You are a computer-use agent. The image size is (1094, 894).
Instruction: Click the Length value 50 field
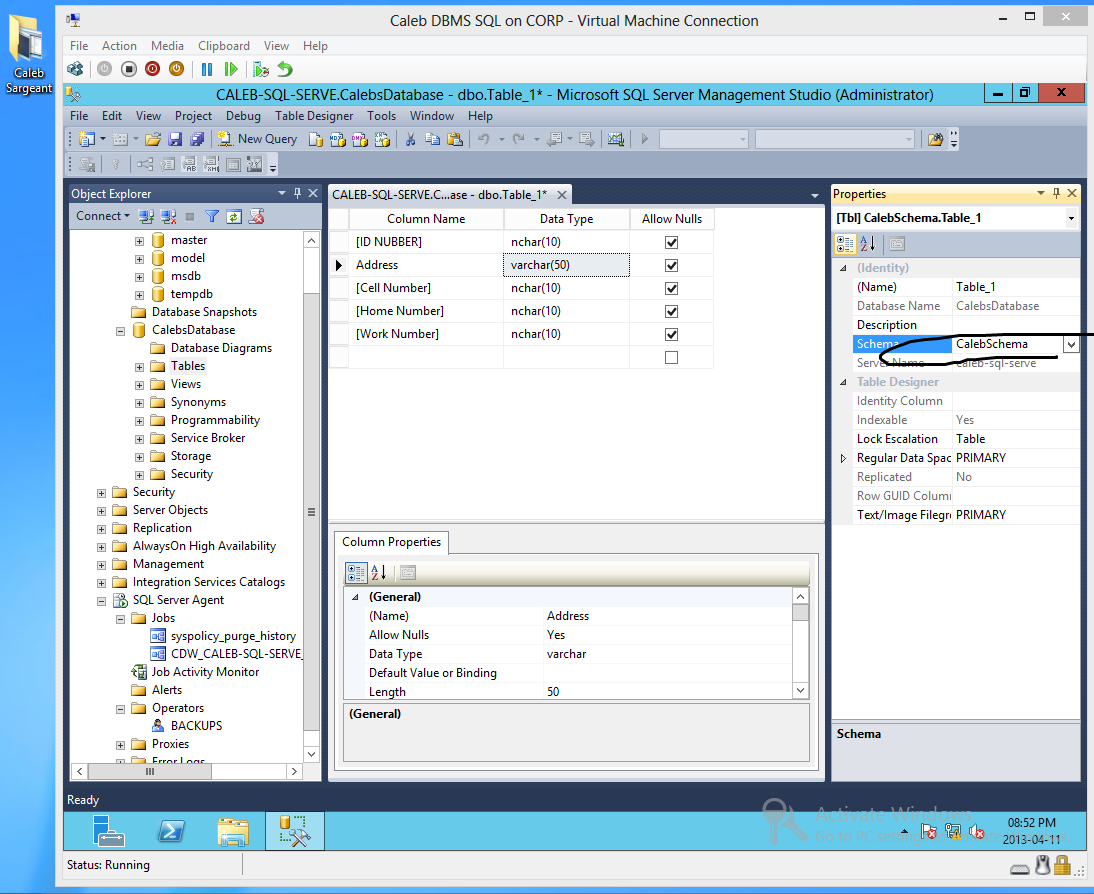point(667,692)
